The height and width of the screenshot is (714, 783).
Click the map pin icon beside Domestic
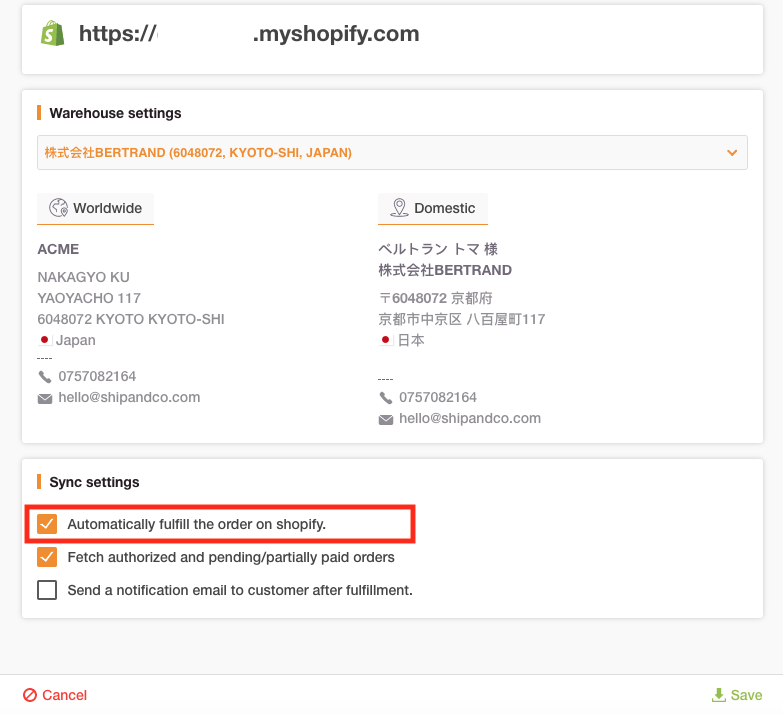tap(399, 208)
